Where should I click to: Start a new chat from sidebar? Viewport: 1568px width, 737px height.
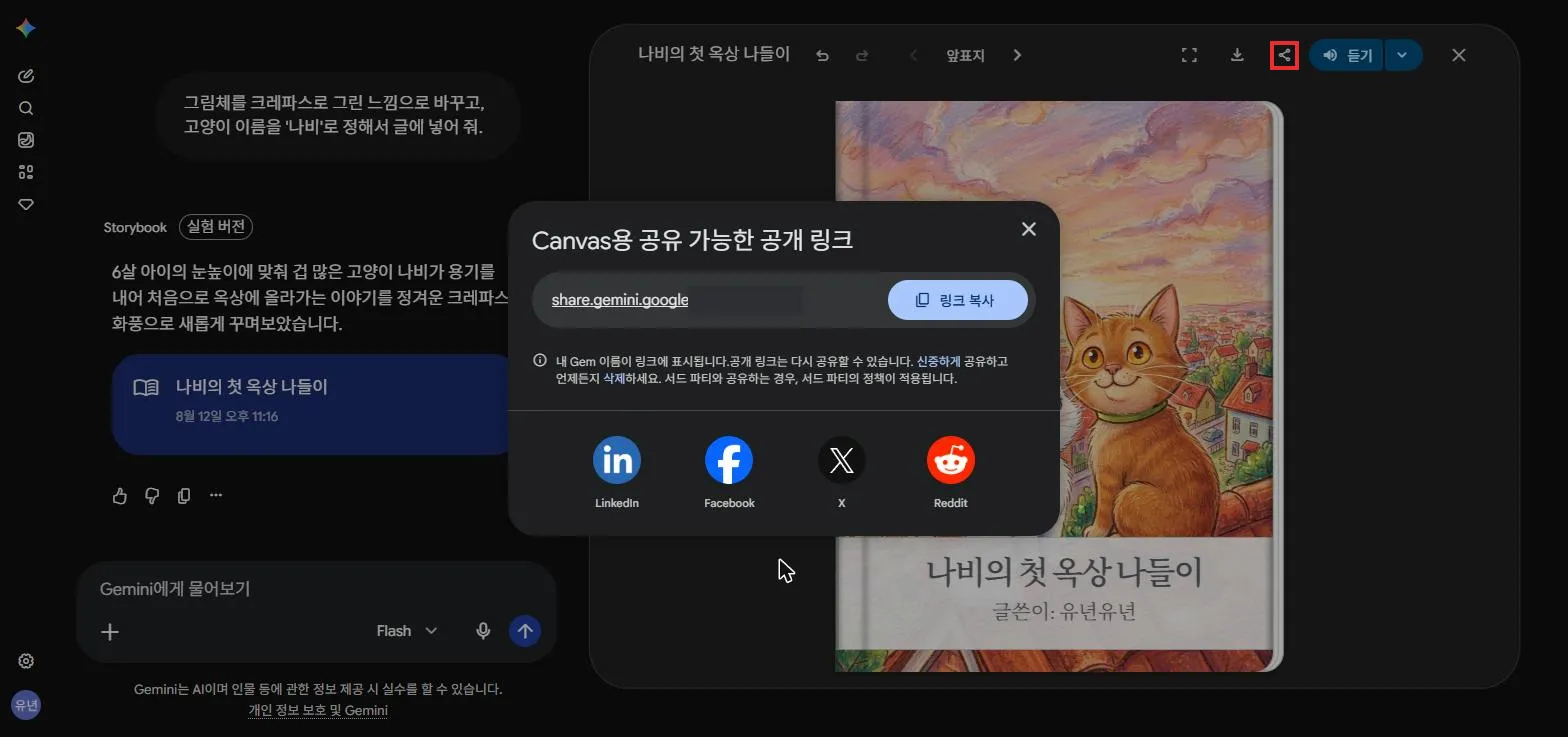26,76
